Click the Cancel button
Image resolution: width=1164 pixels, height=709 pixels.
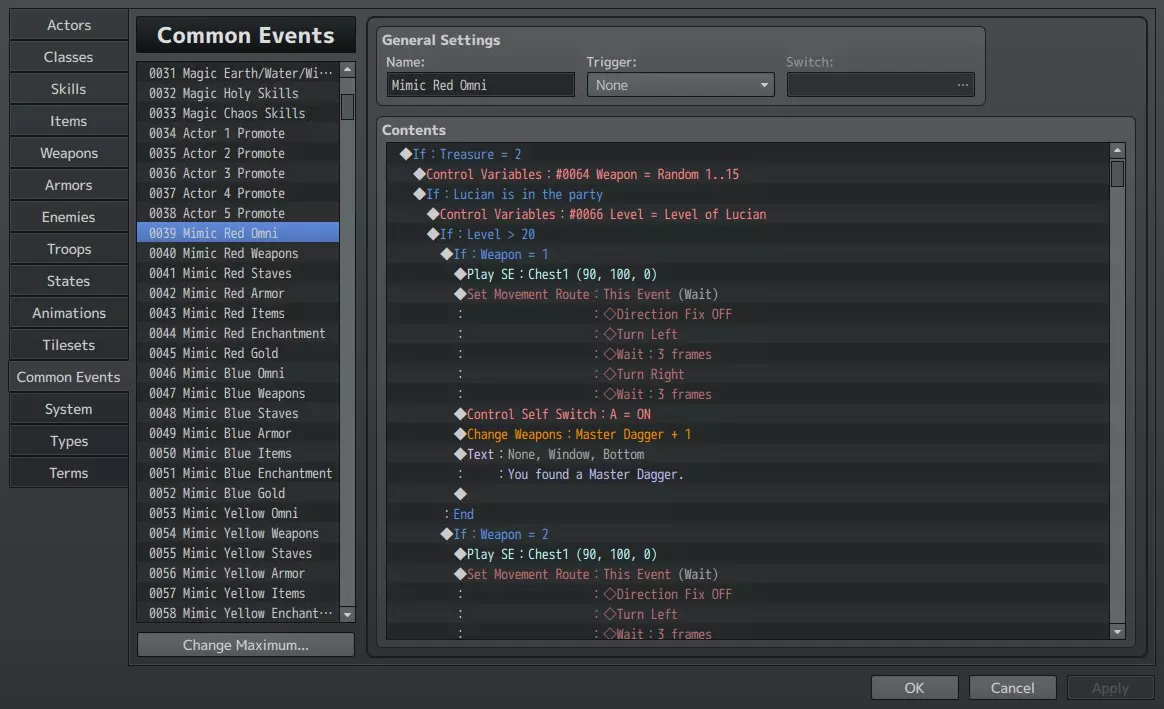point(1013,687)
